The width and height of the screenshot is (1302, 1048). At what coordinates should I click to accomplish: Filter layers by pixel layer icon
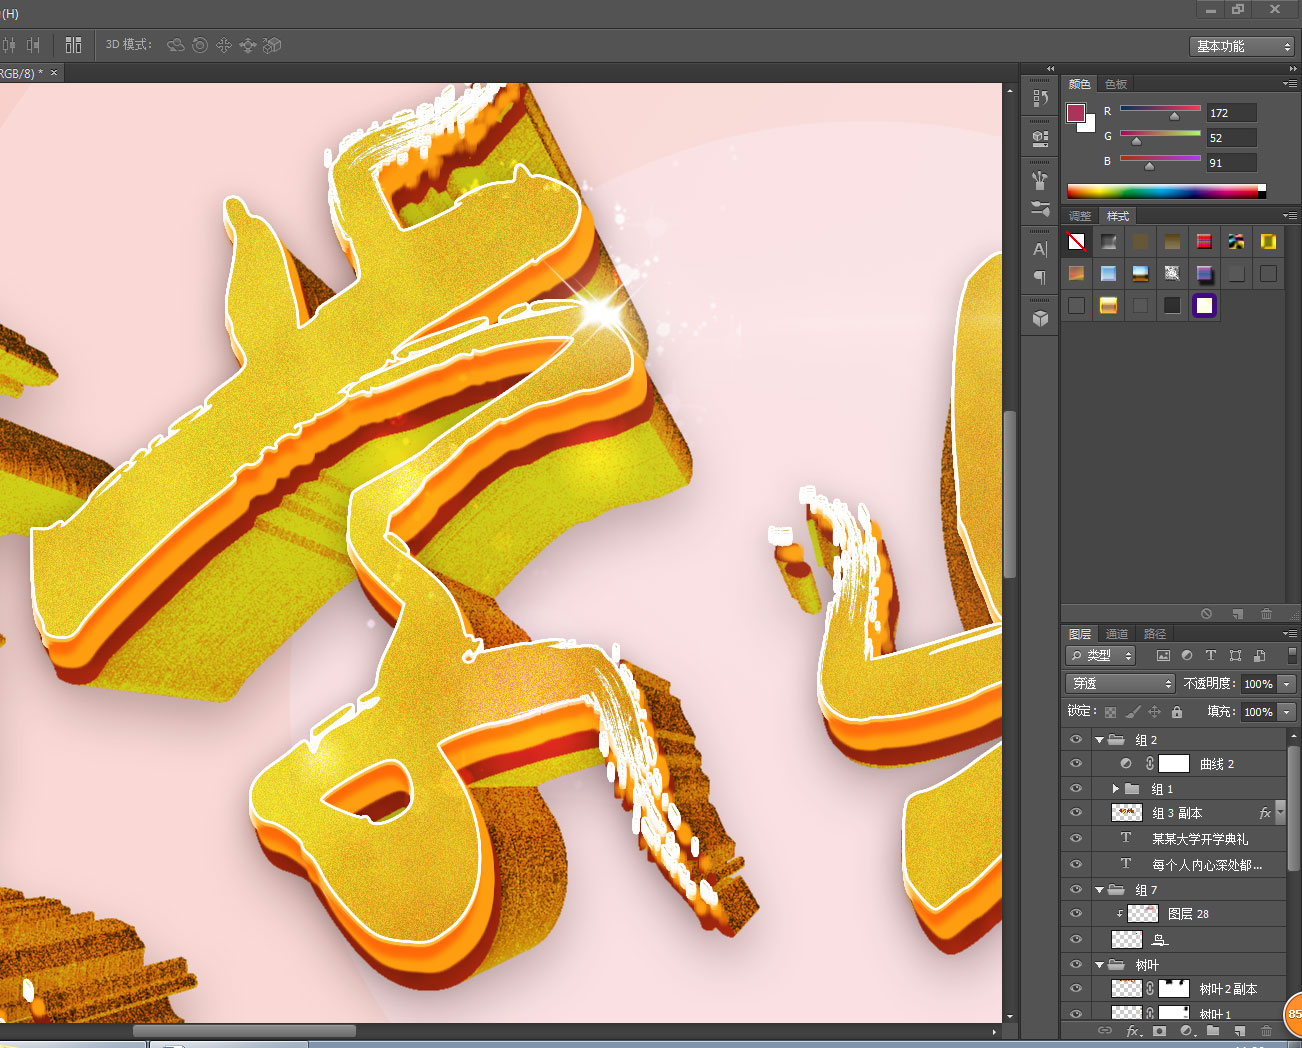[x=1163, y=656]
